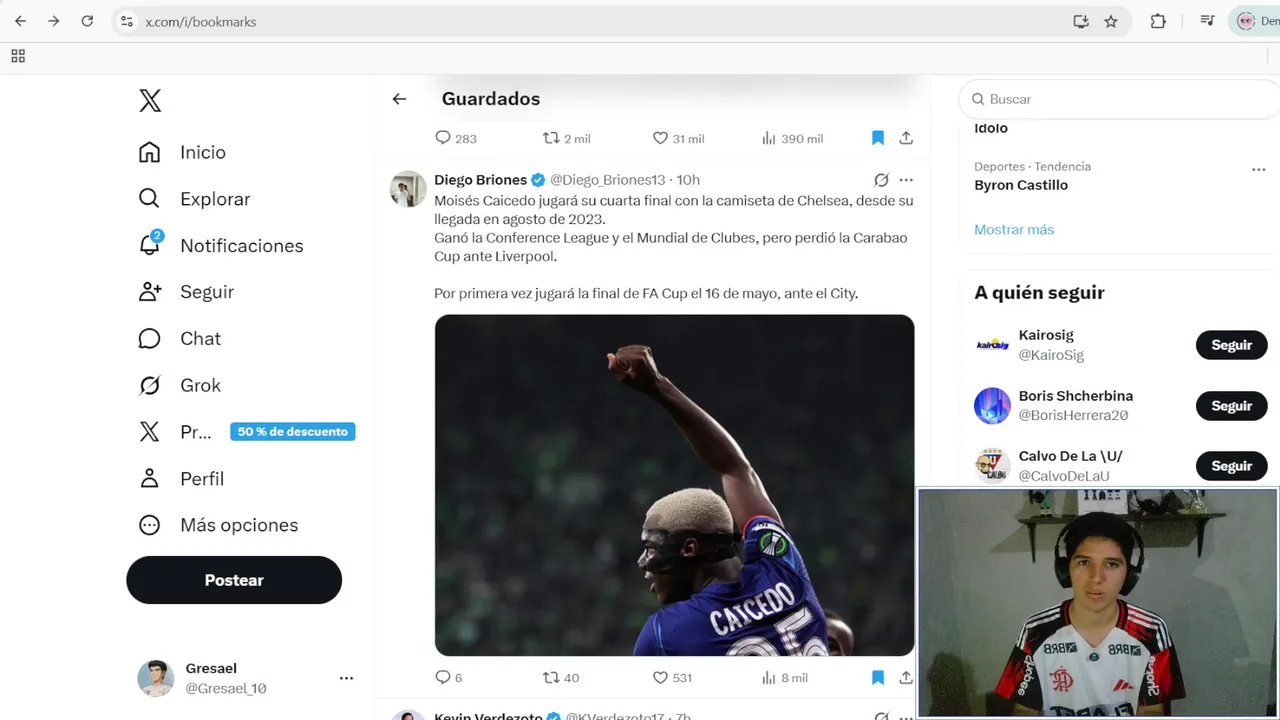Click the Postear button
This screenshot has width=1280, height=720.
(234, 580)
